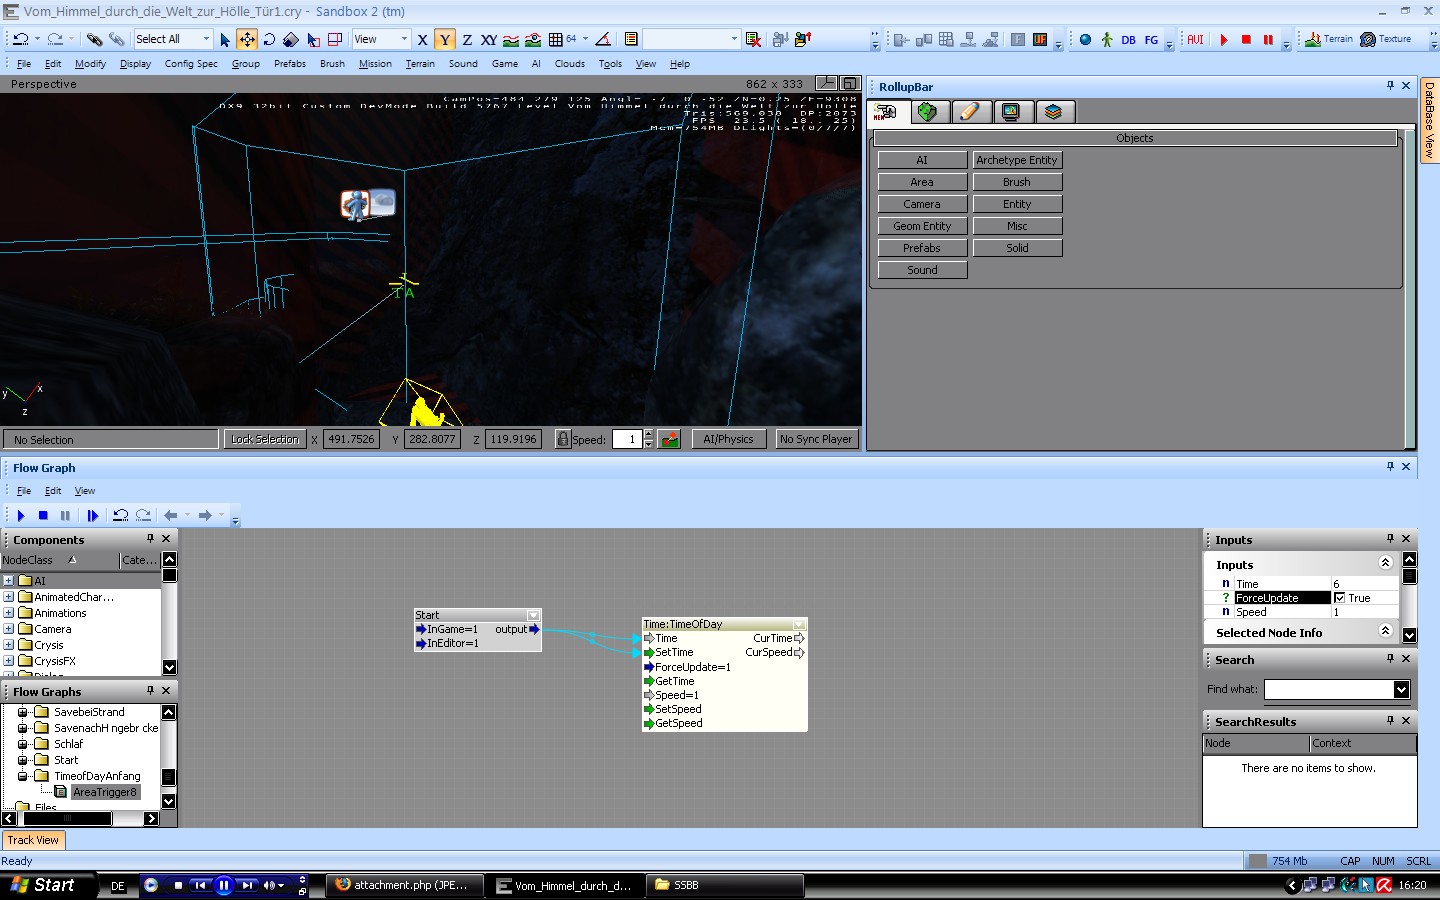The height and width of the screenshot is (900, 1440).
Task: Choose the Select mode arrow tool
Action: click(225, 39)
